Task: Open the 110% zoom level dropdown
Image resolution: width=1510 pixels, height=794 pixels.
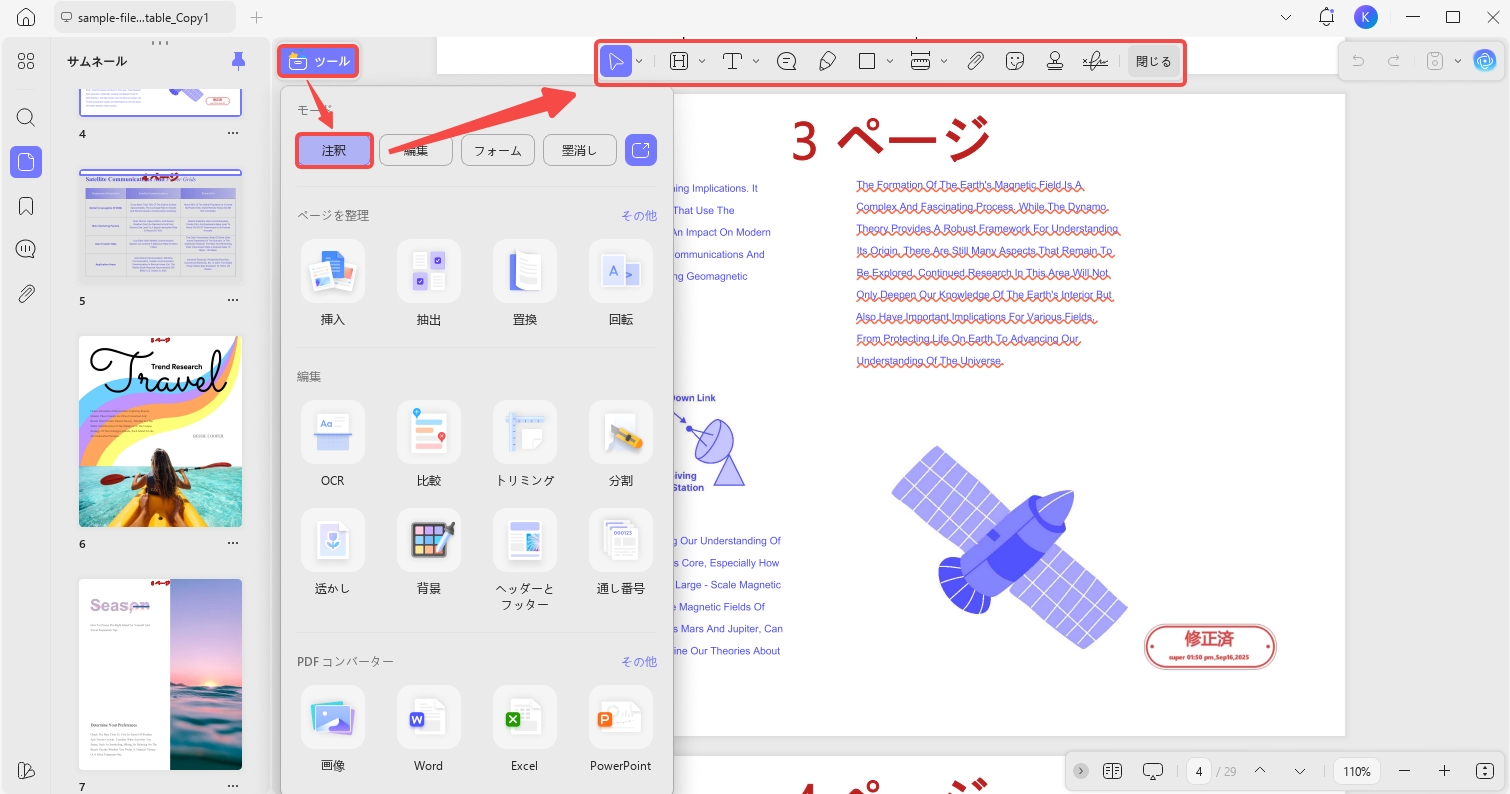Action: click(x=1357, y=771)
